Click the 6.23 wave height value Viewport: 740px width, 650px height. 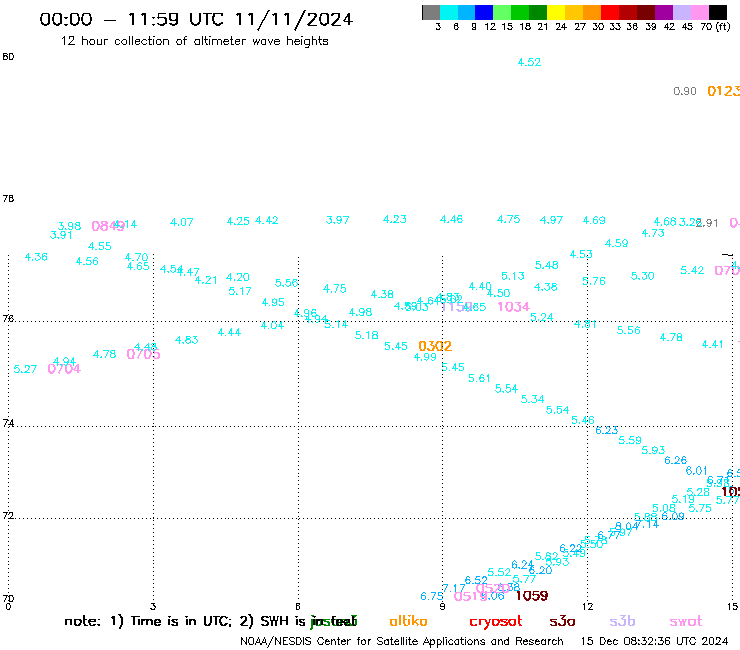point(606,430)
